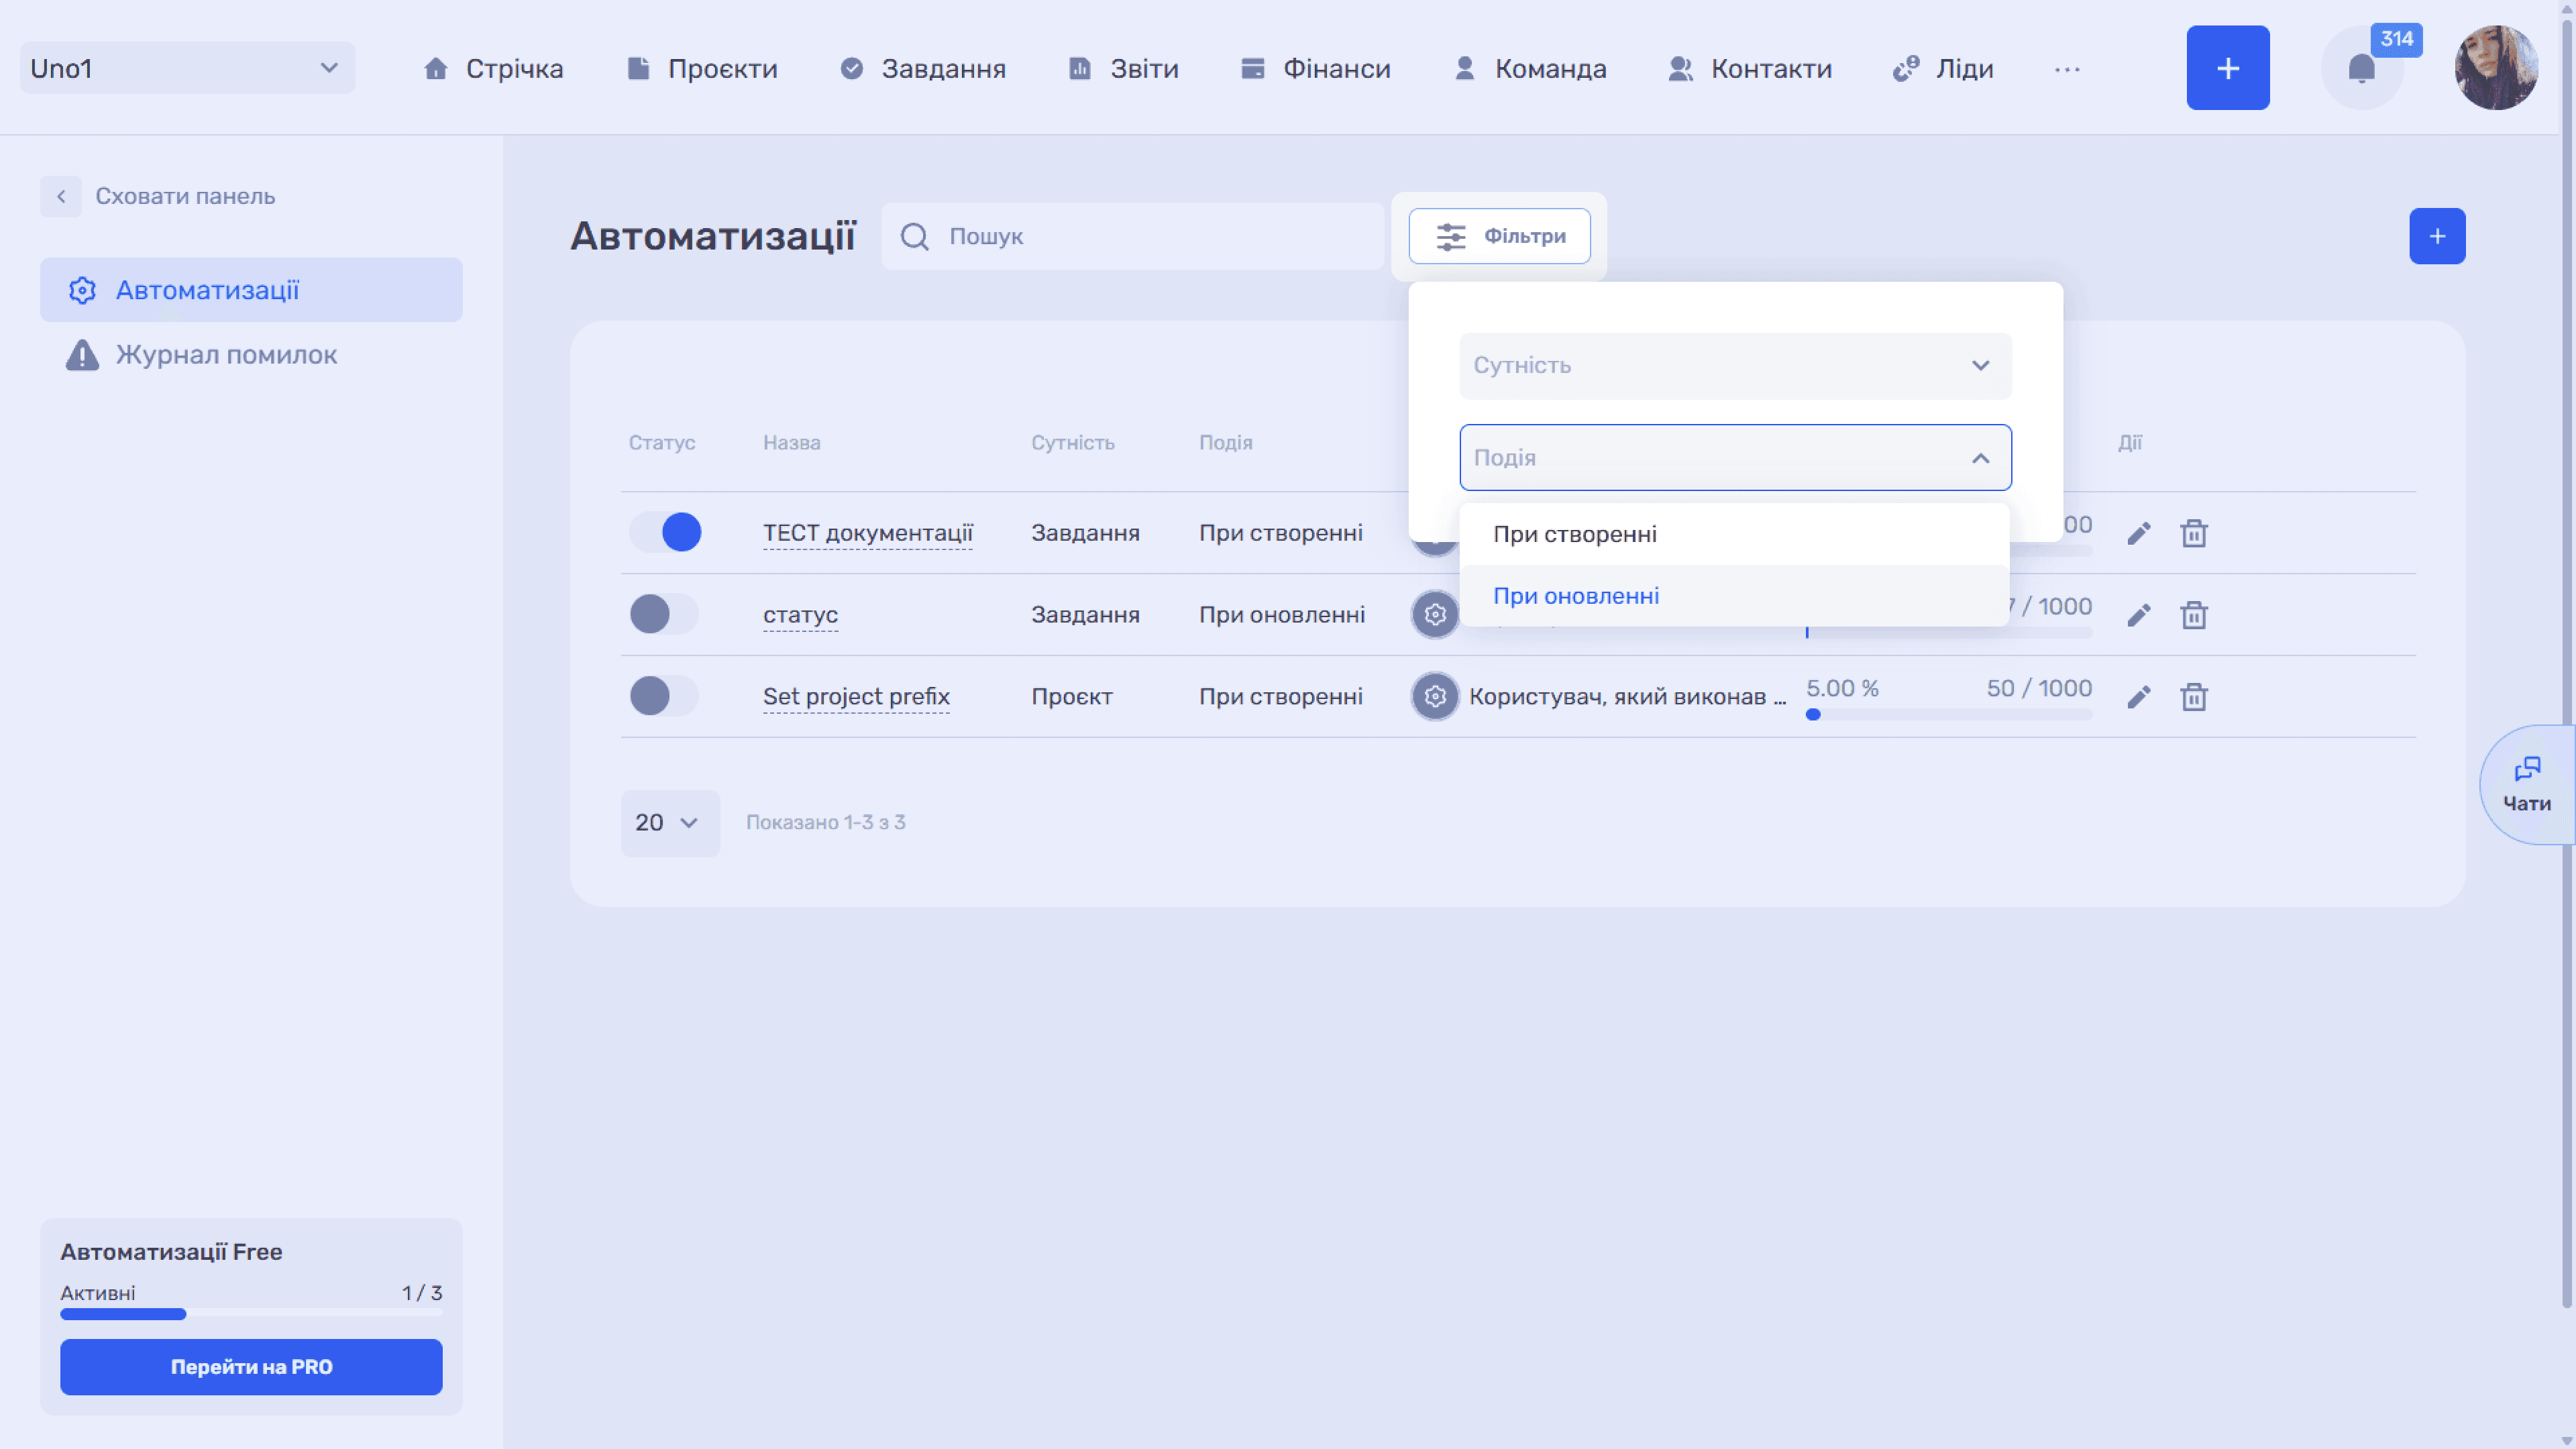Select Автоматизації in the sidebar

click(251, 290)
